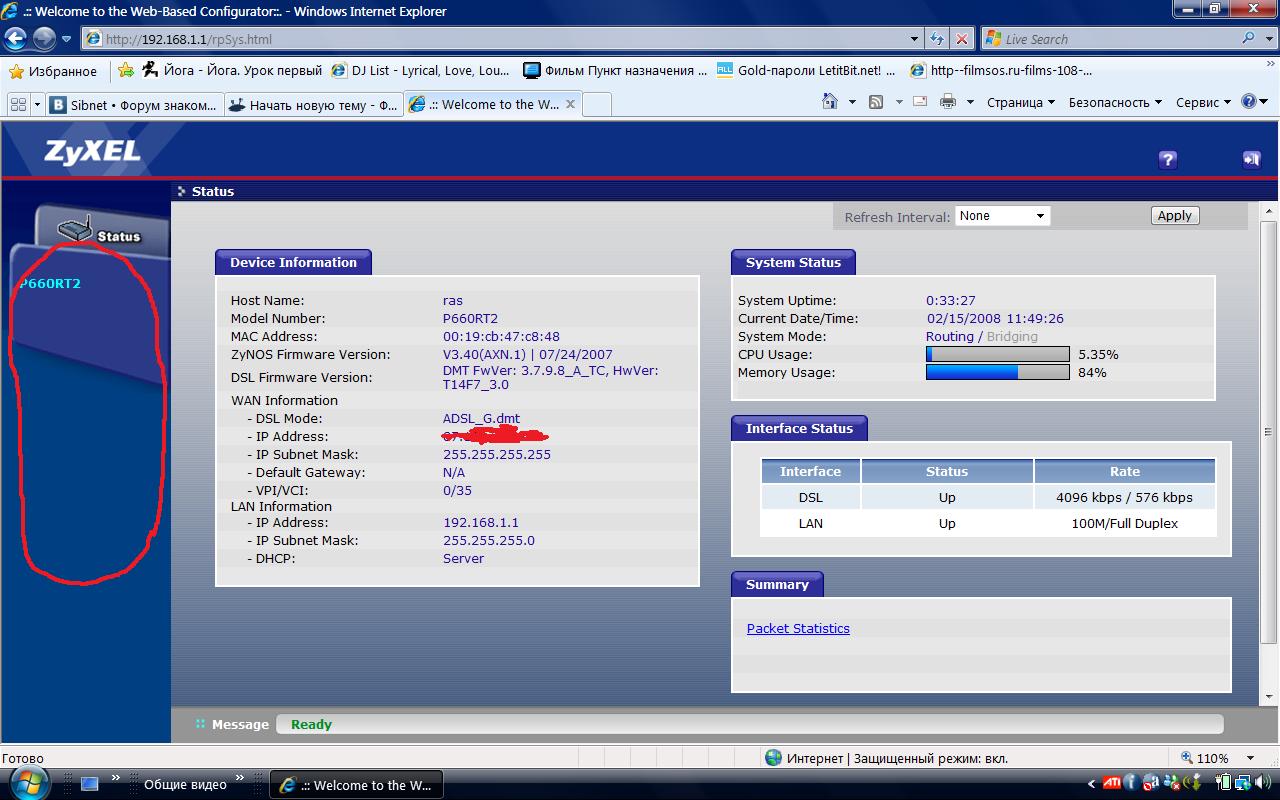Go back with the browser Back arrow
This screenshot has width=1280, height=800.
point(16,39)
